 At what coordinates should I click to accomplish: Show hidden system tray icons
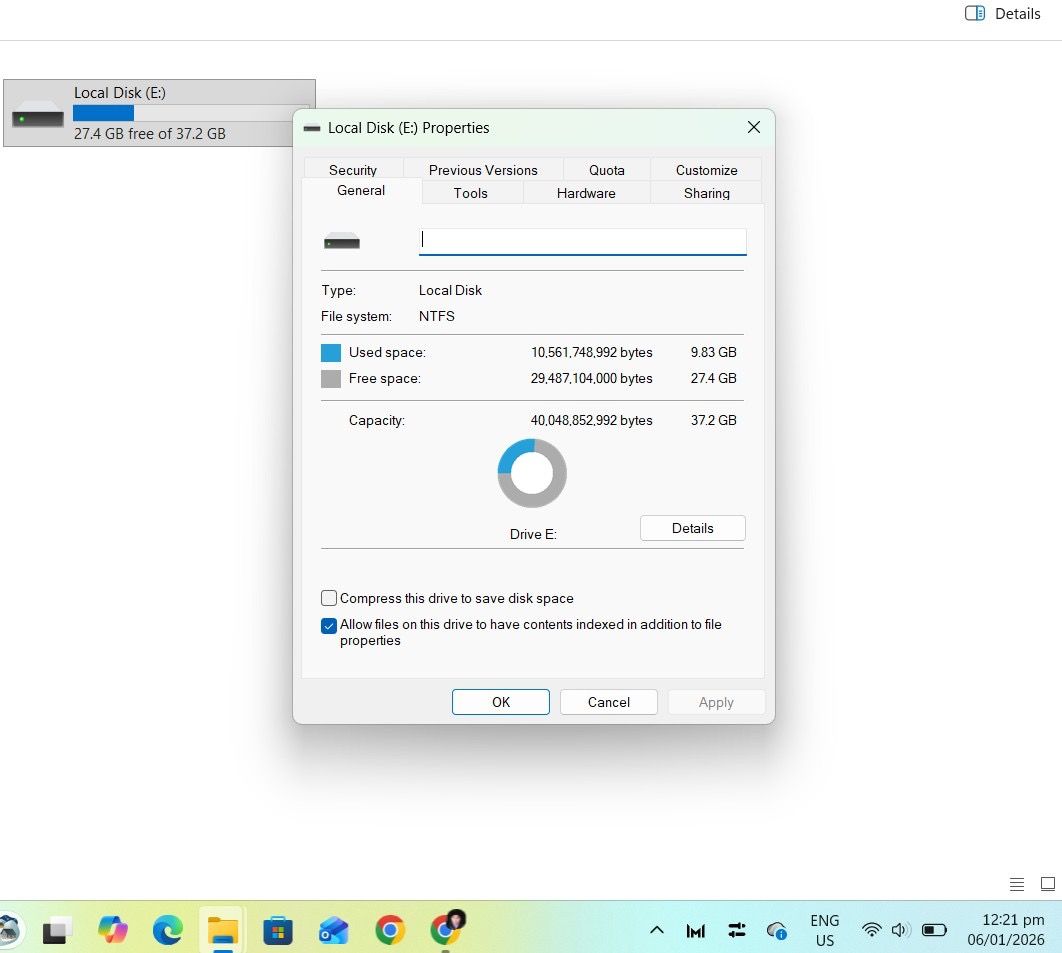656,930
